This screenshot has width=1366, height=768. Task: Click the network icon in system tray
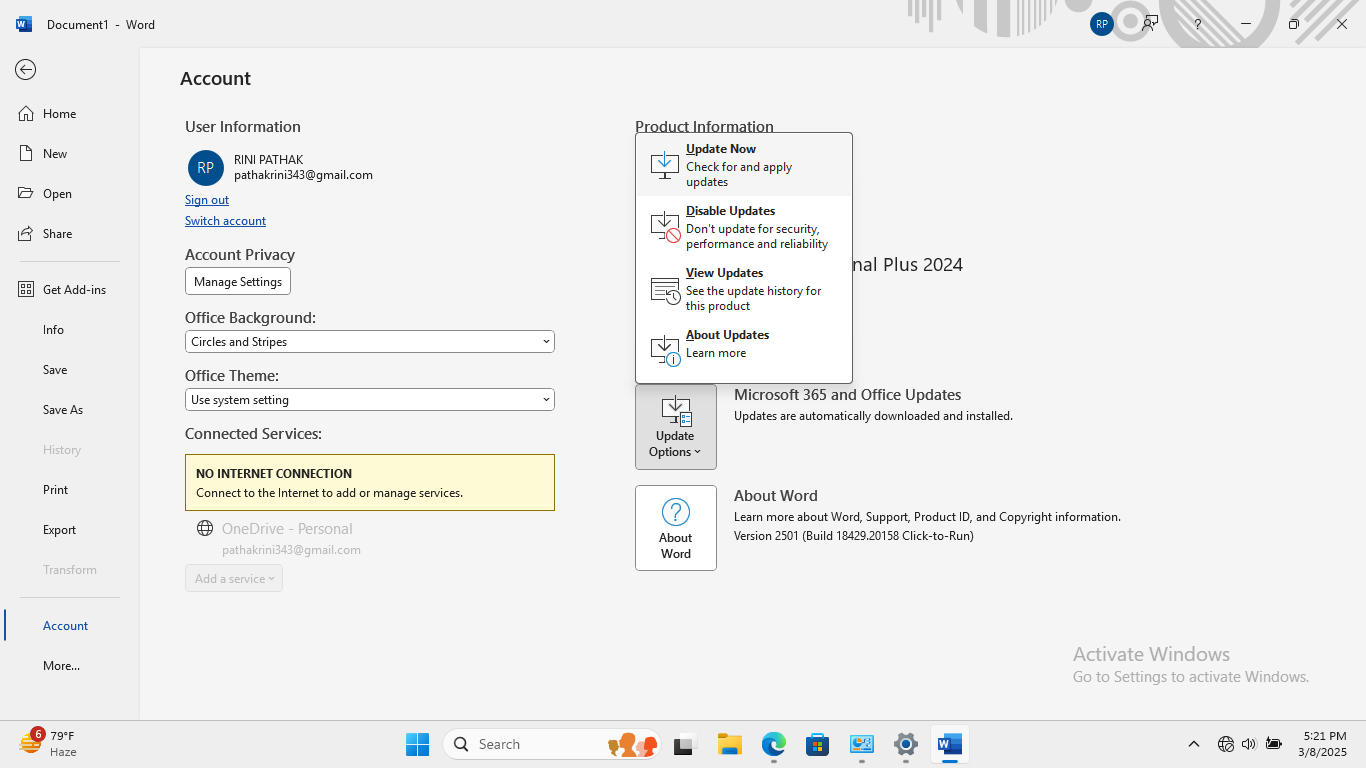[x=1225, y=744]
